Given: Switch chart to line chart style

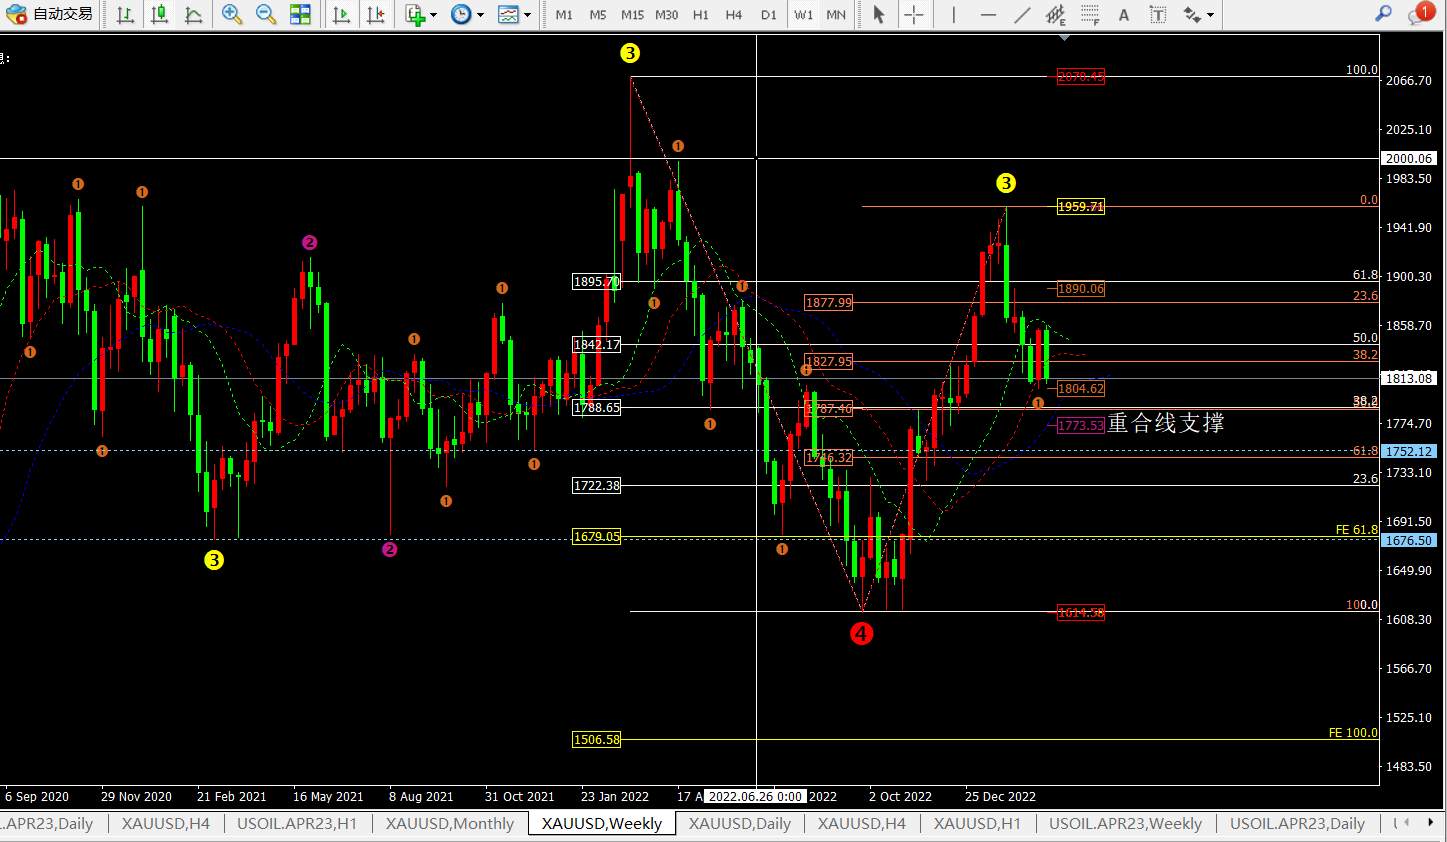Looking at the screenshot, I should click(x=194, y=14).
